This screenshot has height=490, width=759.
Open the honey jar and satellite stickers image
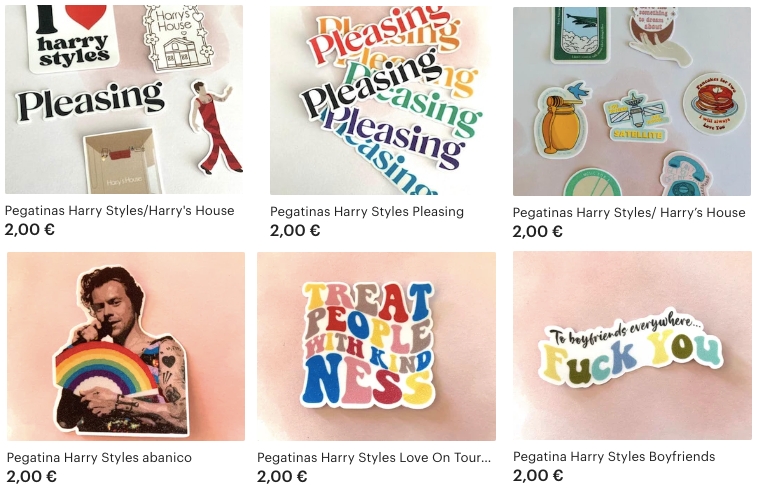click(x=632, y=101)
